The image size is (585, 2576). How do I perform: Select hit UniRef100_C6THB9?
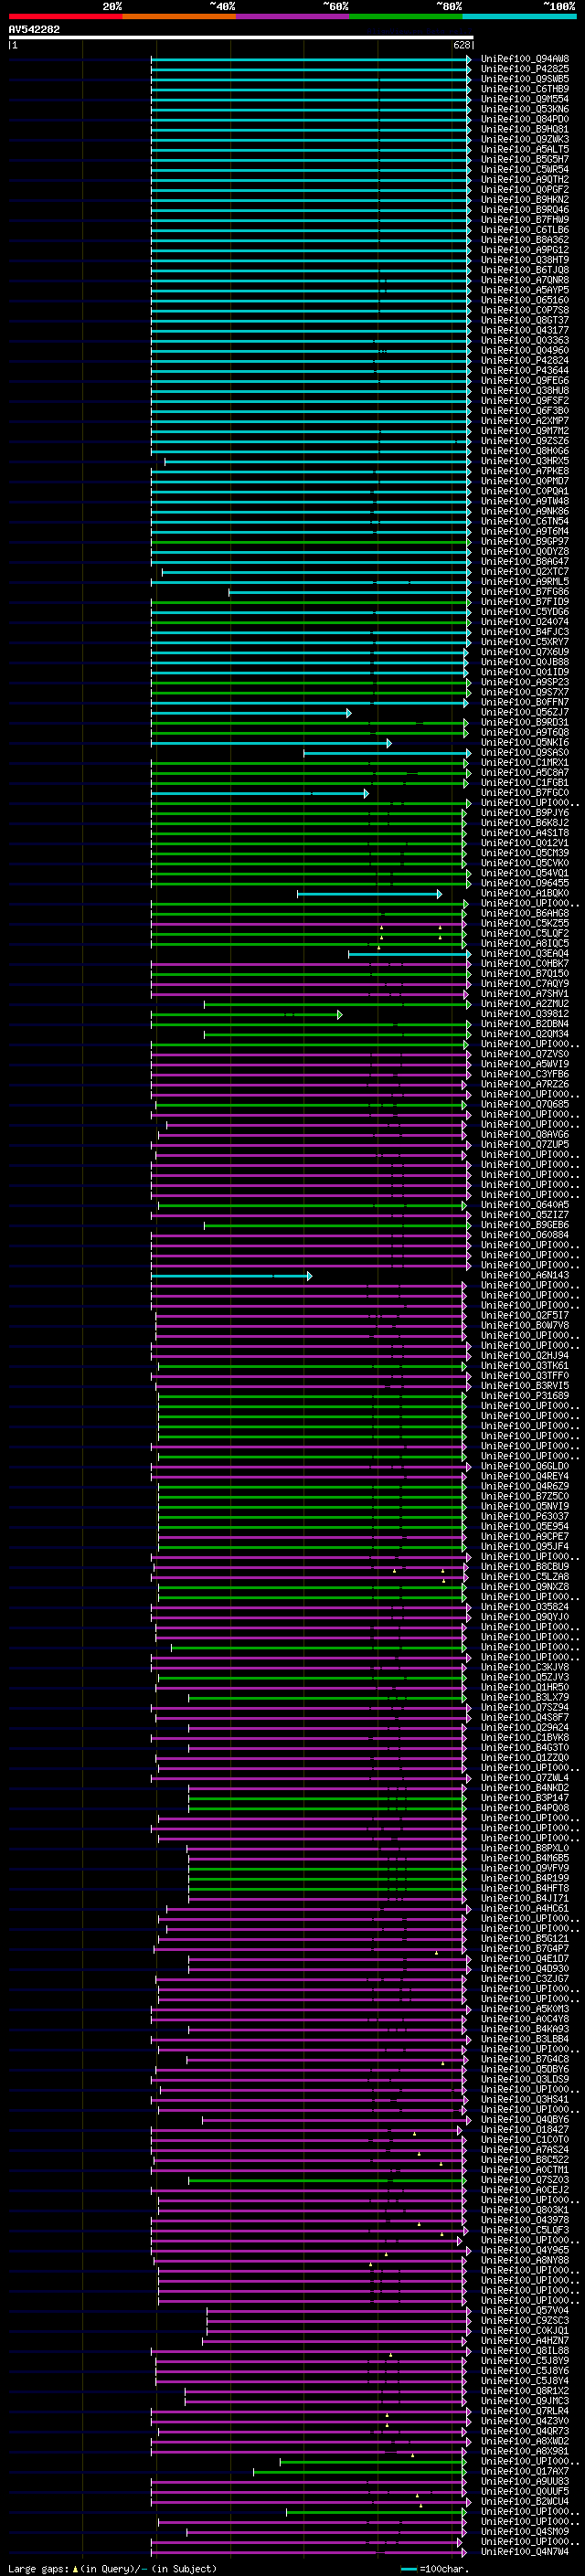click(x=525, y=89)
